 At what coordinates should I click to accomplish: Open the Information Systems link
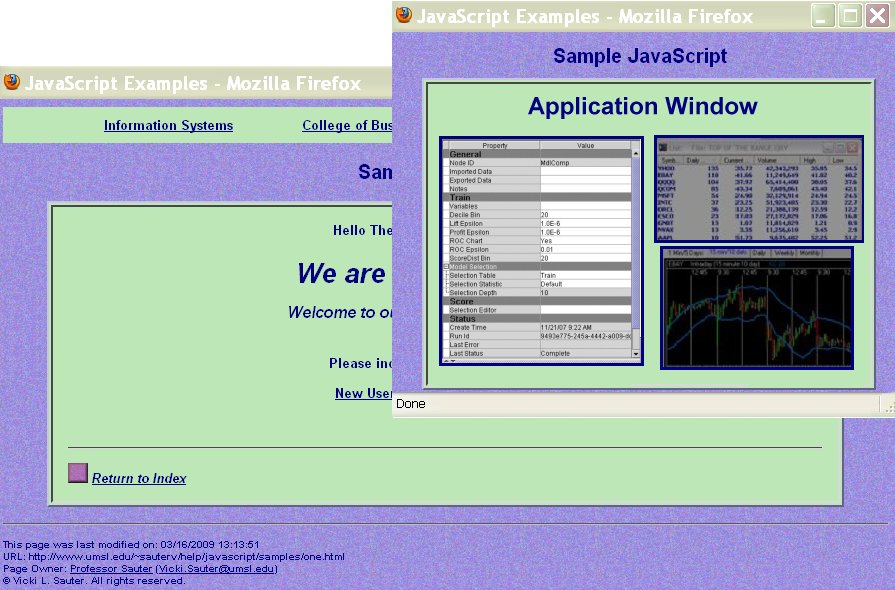(x=168, y=126)
